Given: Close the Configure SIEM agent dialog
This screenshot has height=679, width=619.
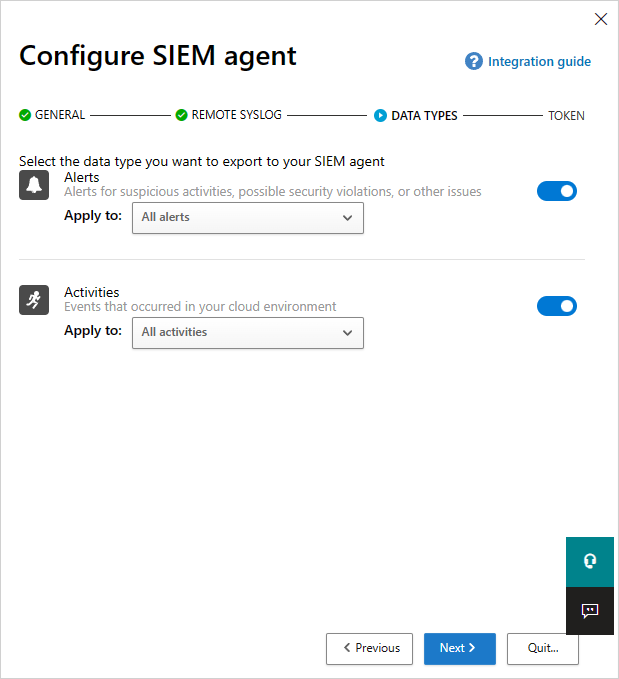Looking at the screenshot, I should (601, 19).
